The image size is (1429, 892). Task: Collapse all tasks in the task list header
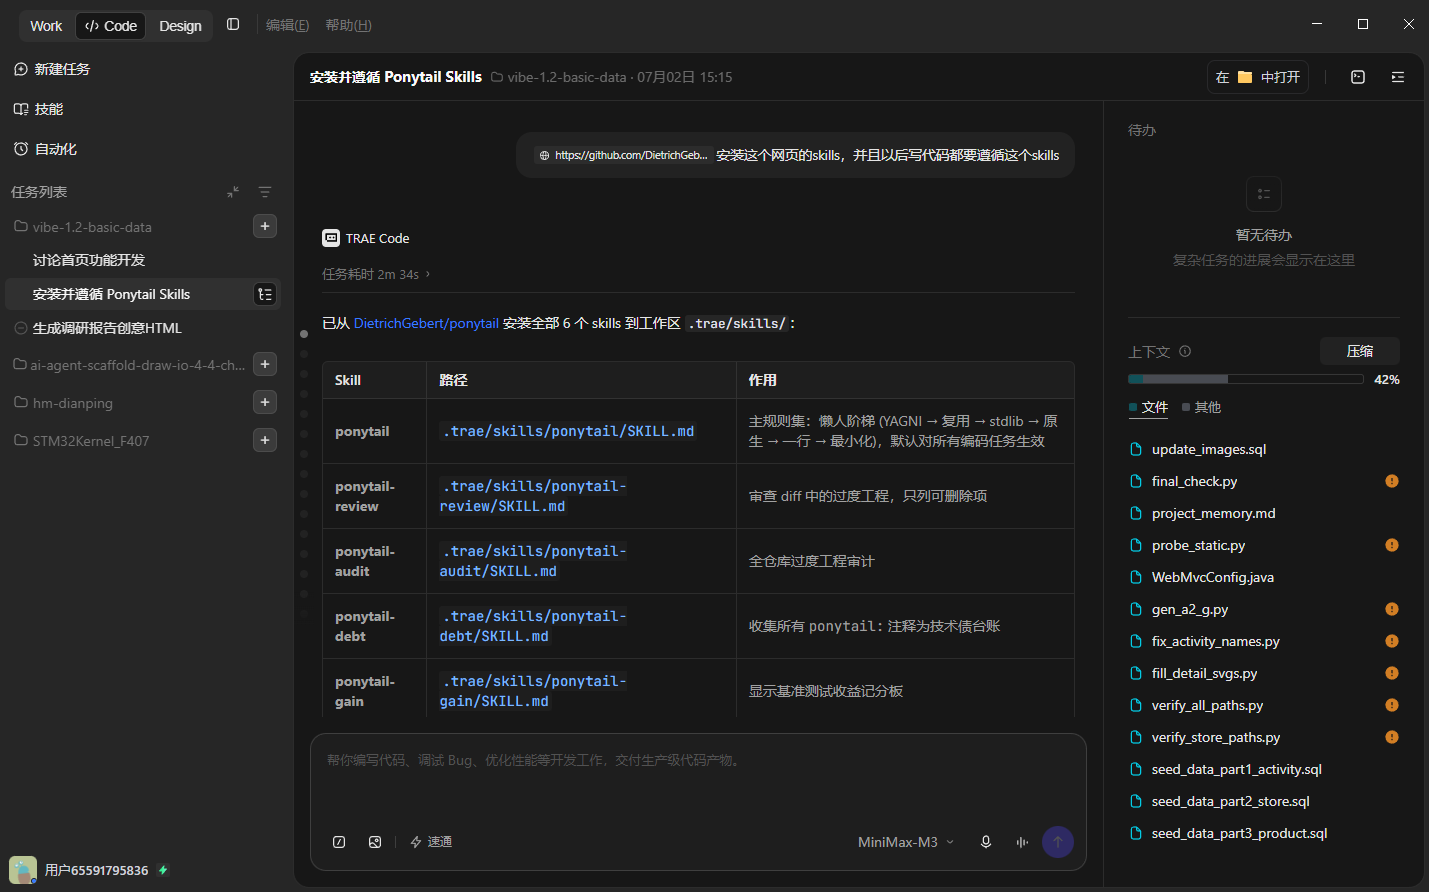click(x=233, y=192)
